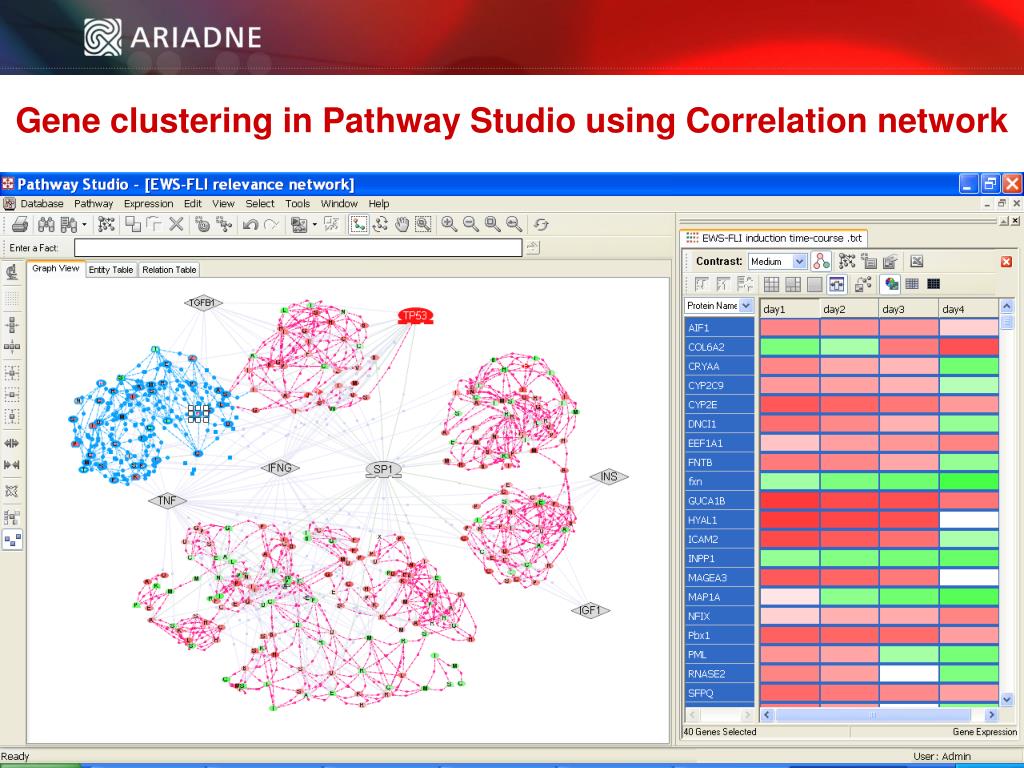Click the day1 heatmap cell for fxn
Image resolution: width=1024 pixels, height=768 pixels.
click(x=790, y=481)
